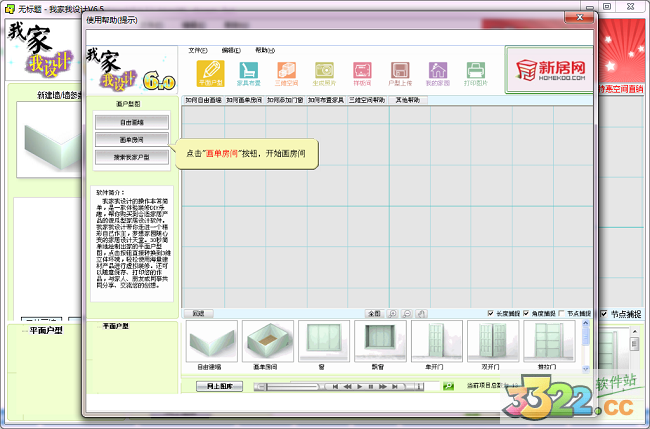Select the 三维空间帮助 help tab
The width and height of the screenshot is (650, 429).
[x=367, y=100]
